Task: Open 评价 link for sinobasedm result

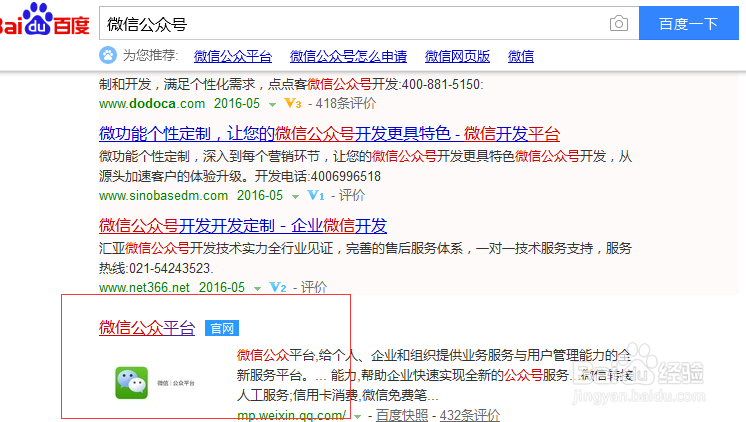Action: click(x=352, y=195)
